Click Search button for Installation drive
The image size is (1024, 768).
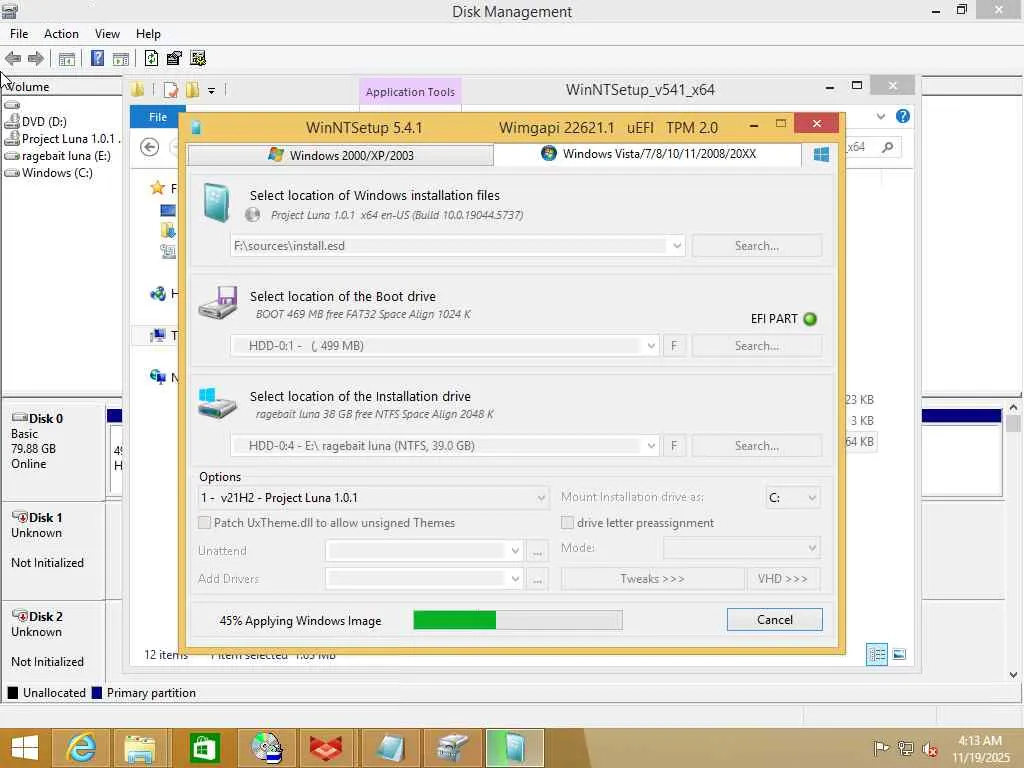[x=757, y=446]
